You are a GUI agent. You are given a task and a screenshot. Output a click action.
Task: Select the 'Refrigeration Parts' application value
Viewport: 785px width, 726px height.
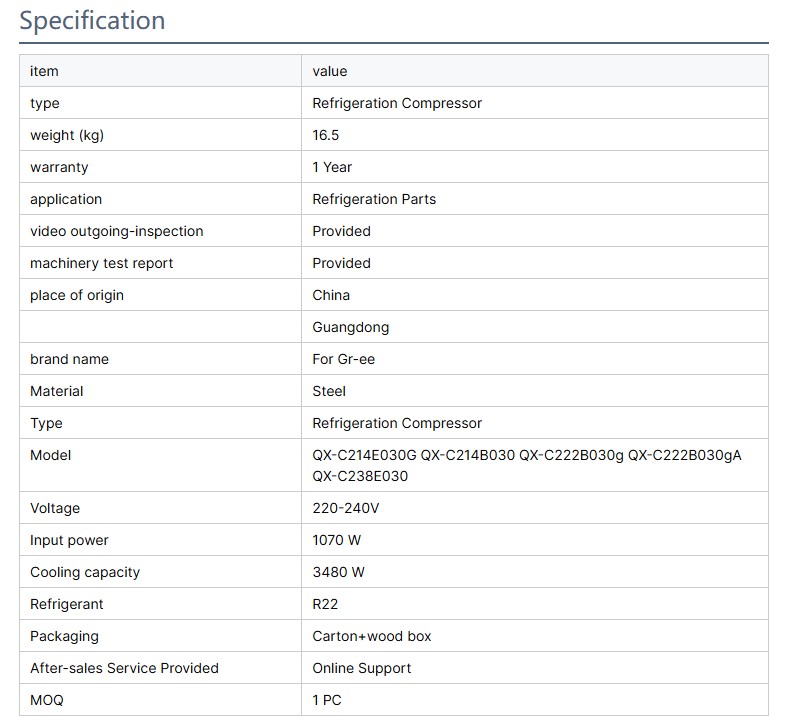(x=374, y=199)
